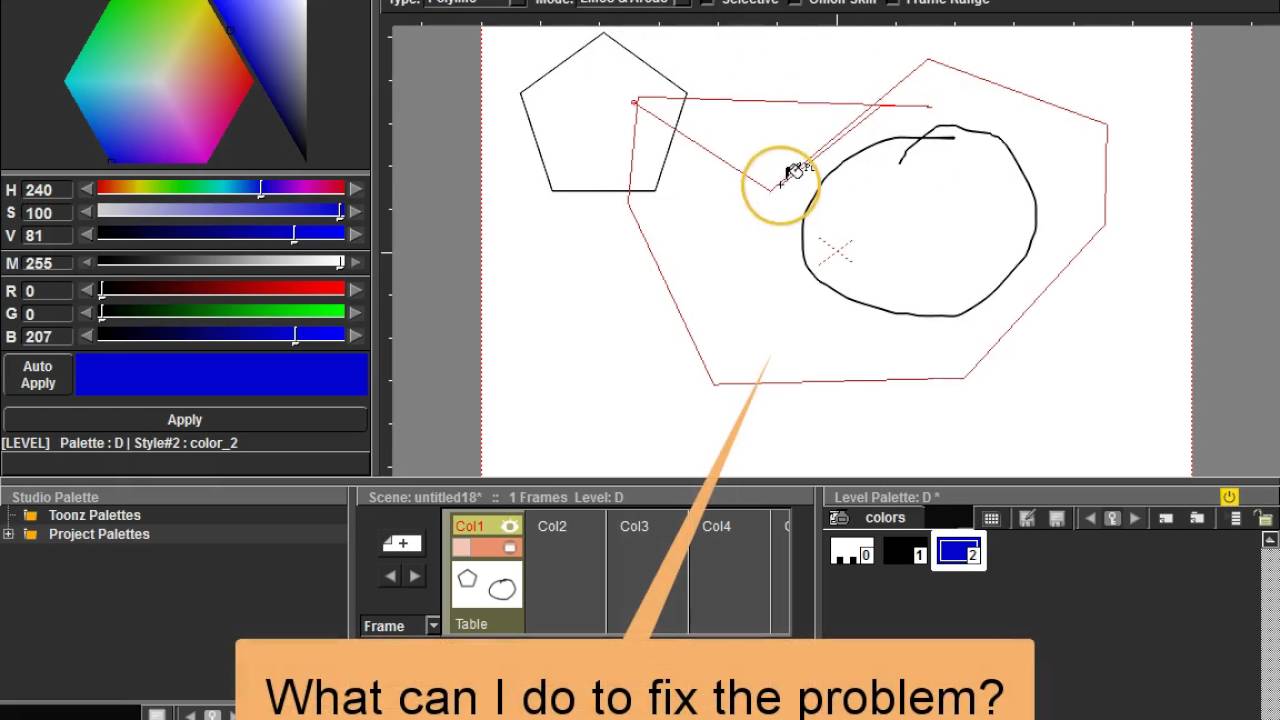The image size is (1280, 720).
Task: Click the Blue channel slider bar
Action: click(221, 336)
